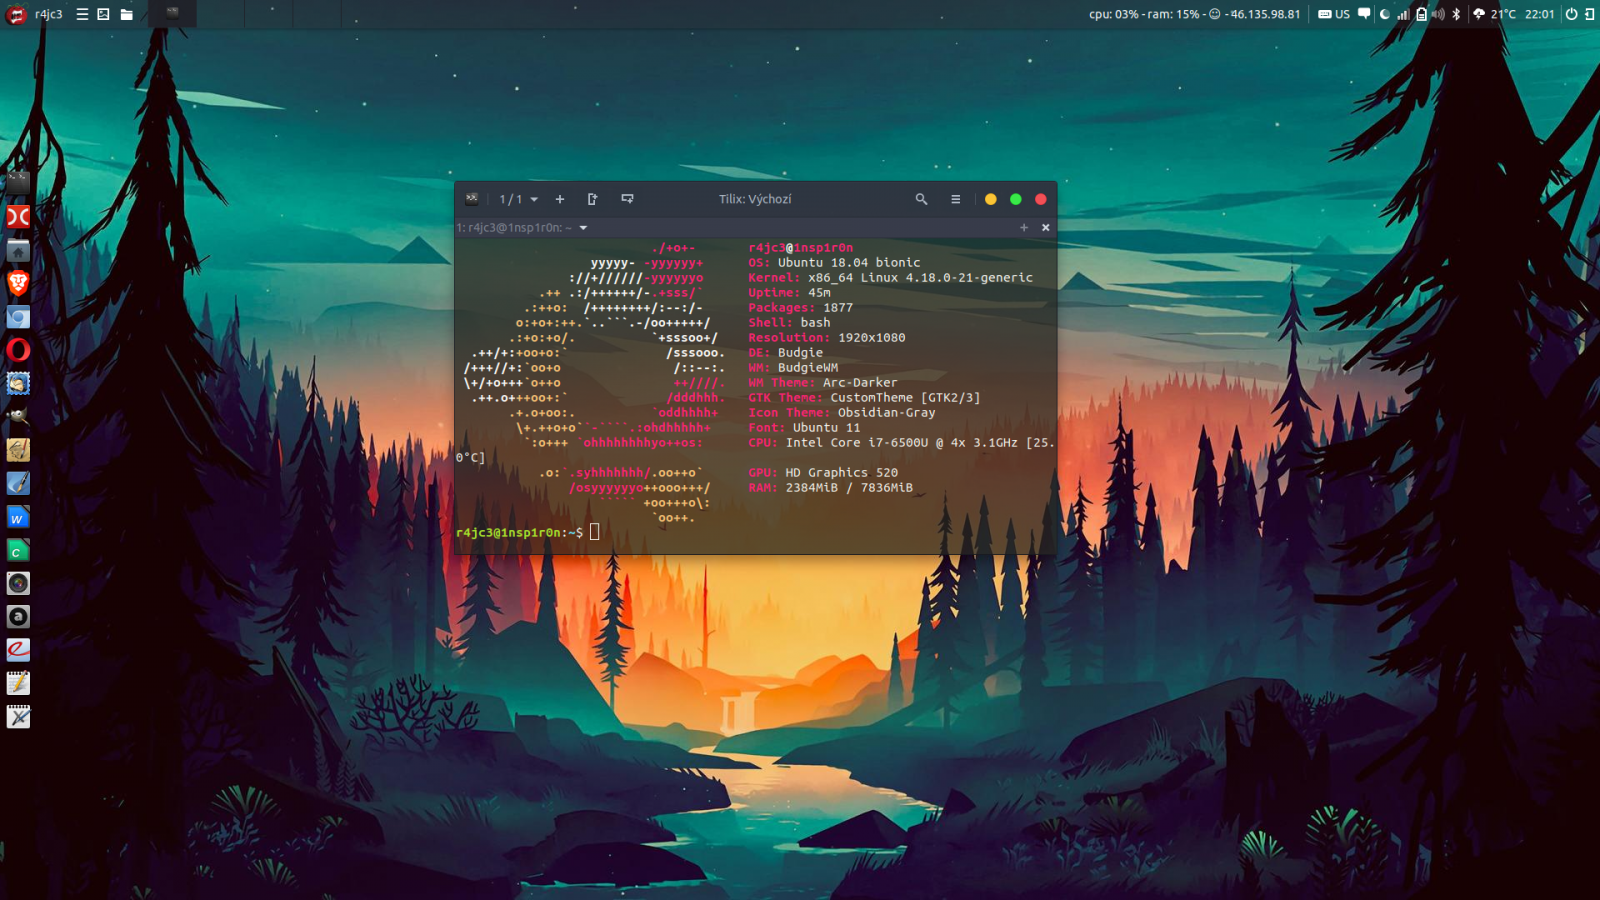Open the network indicator menu

(1403, 15)
